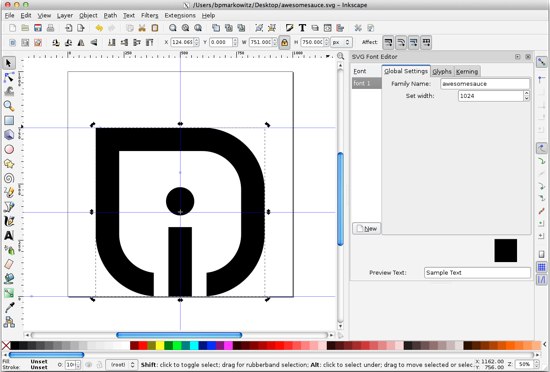Toggle snap to grids button
Viewport: 550px width, 372px height.
coord(542,267)
